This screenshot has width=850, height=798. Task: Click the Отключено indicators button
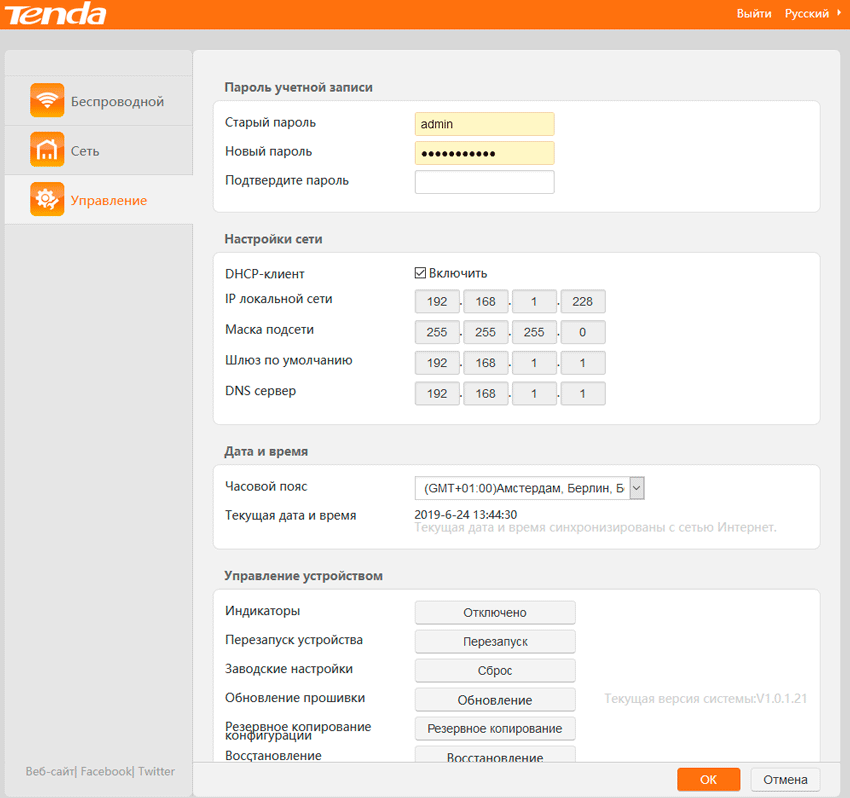[495, 613]
